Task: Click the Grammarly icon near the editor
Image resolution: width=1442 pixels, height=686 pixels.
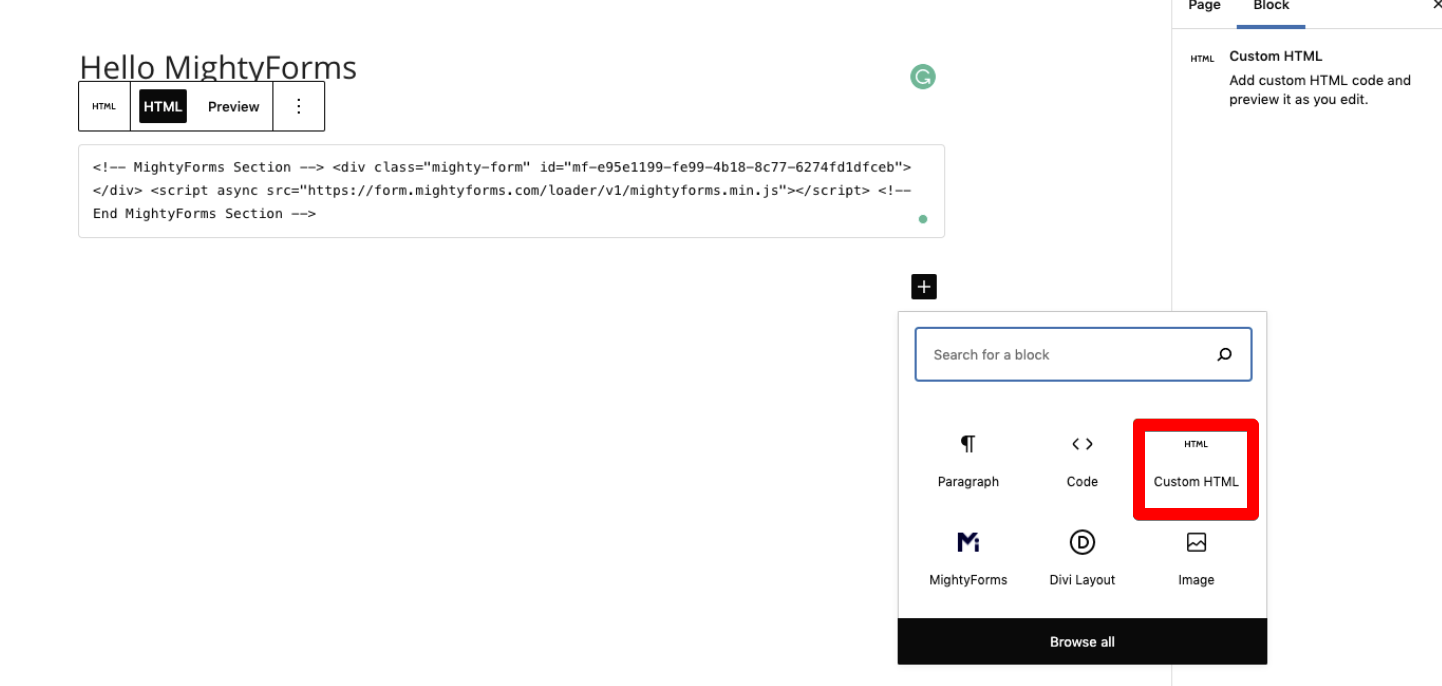Action: tap(922, 76)
